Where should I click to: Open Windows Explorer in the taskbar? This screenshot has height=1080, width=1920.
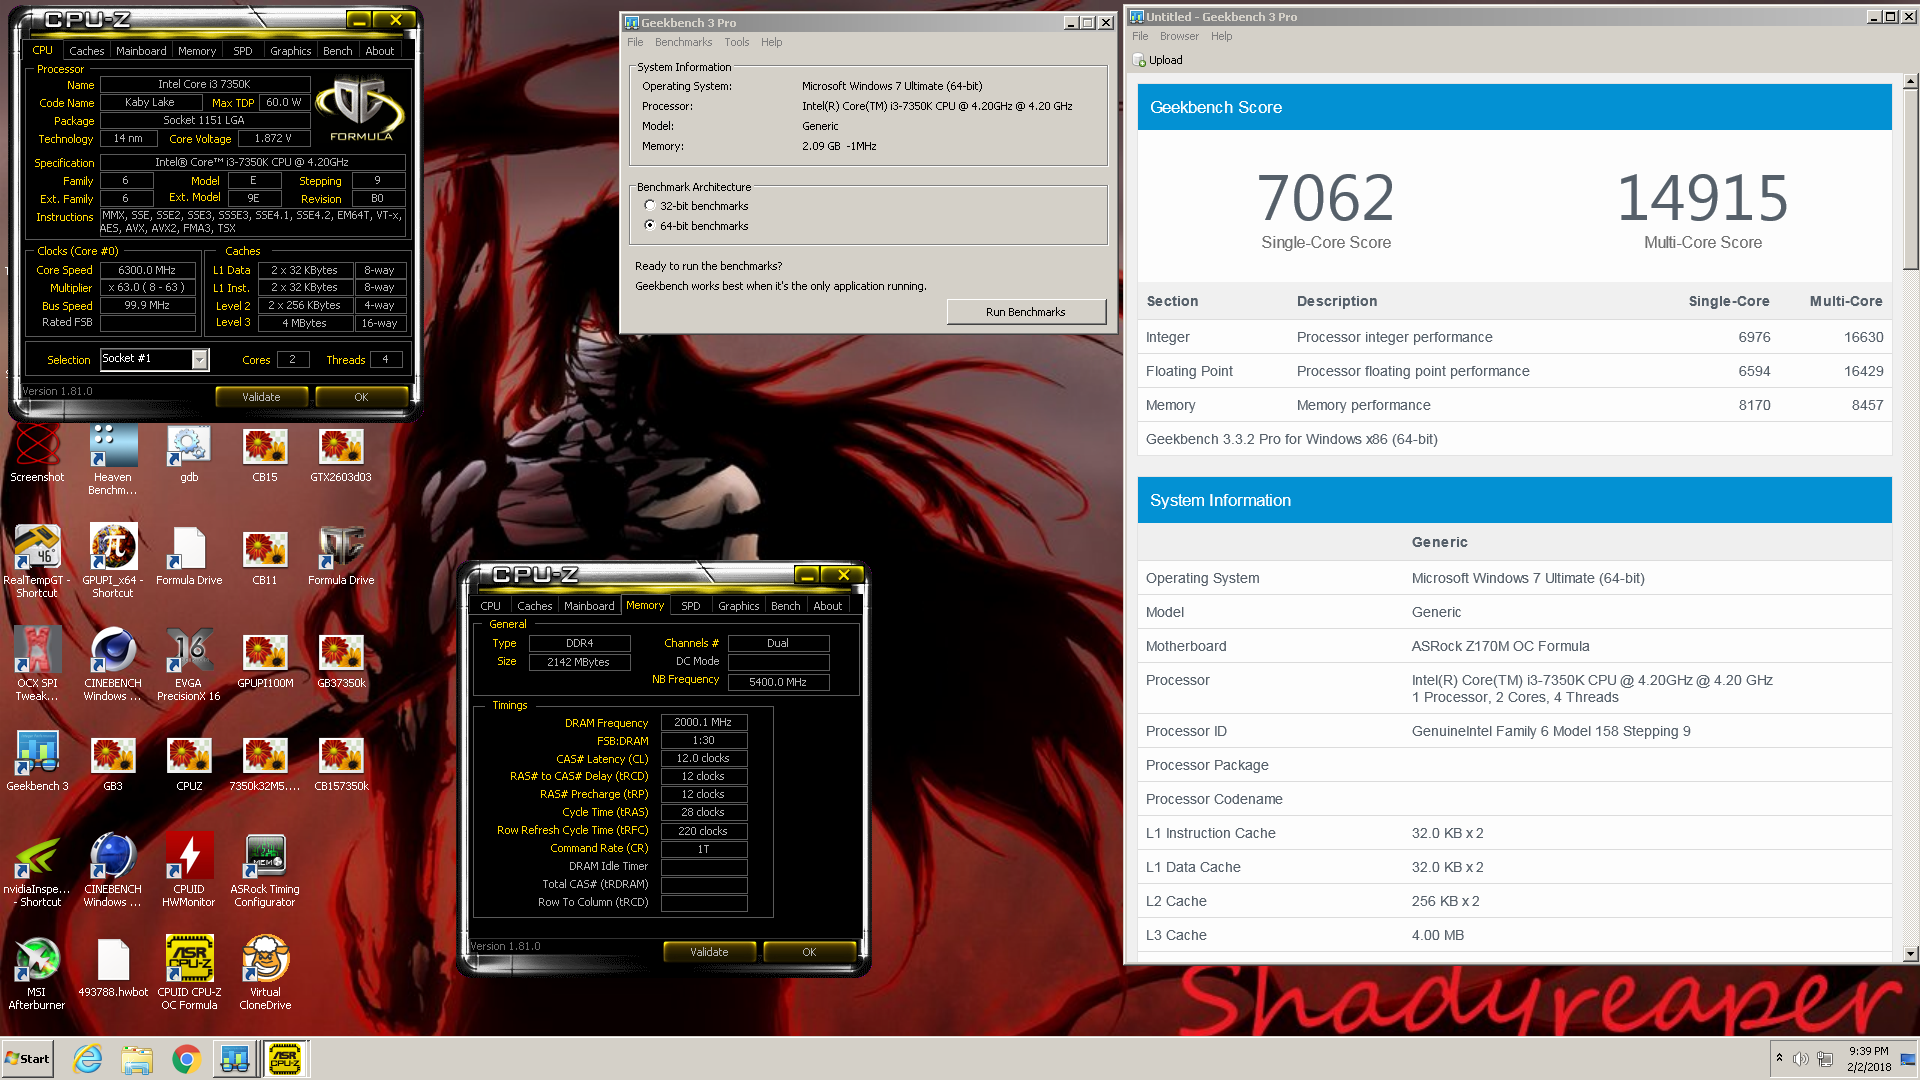point(137,1059)
